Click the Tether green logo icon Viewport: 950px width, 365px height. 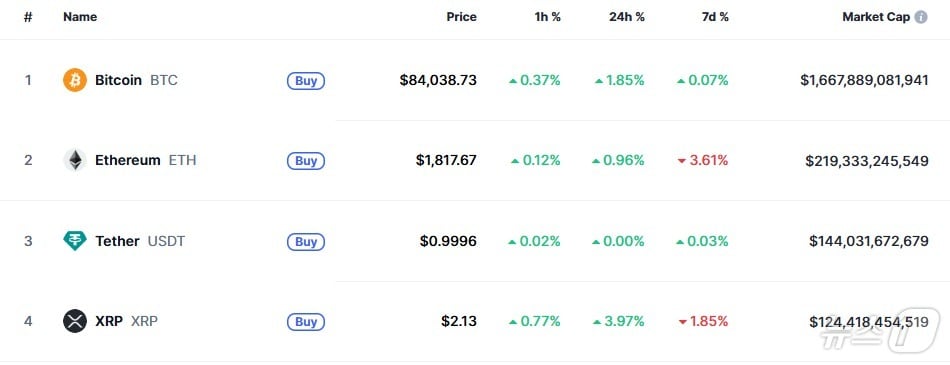click(75, 241)
